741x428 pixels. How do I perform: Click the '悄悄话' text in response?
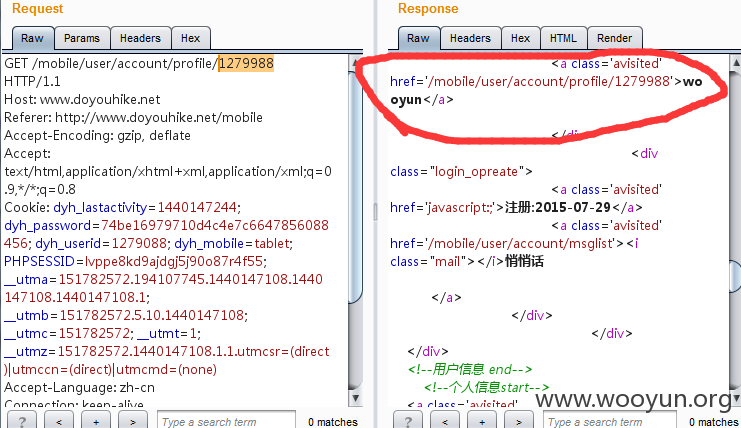(x=525, y=261)
